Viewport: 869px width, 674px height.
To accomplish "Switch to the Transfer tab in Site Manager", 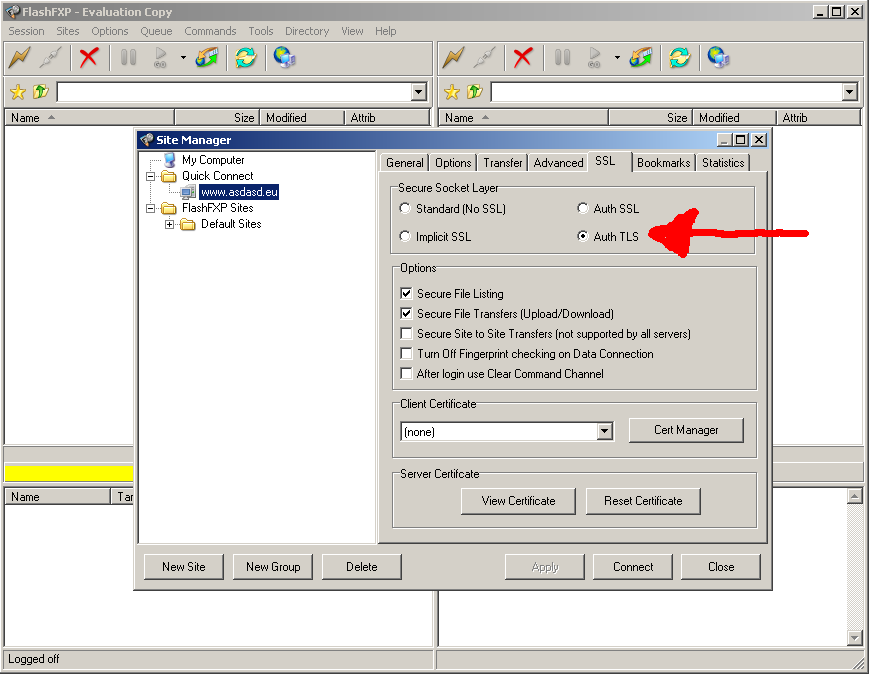I will (x=503, y=163).
